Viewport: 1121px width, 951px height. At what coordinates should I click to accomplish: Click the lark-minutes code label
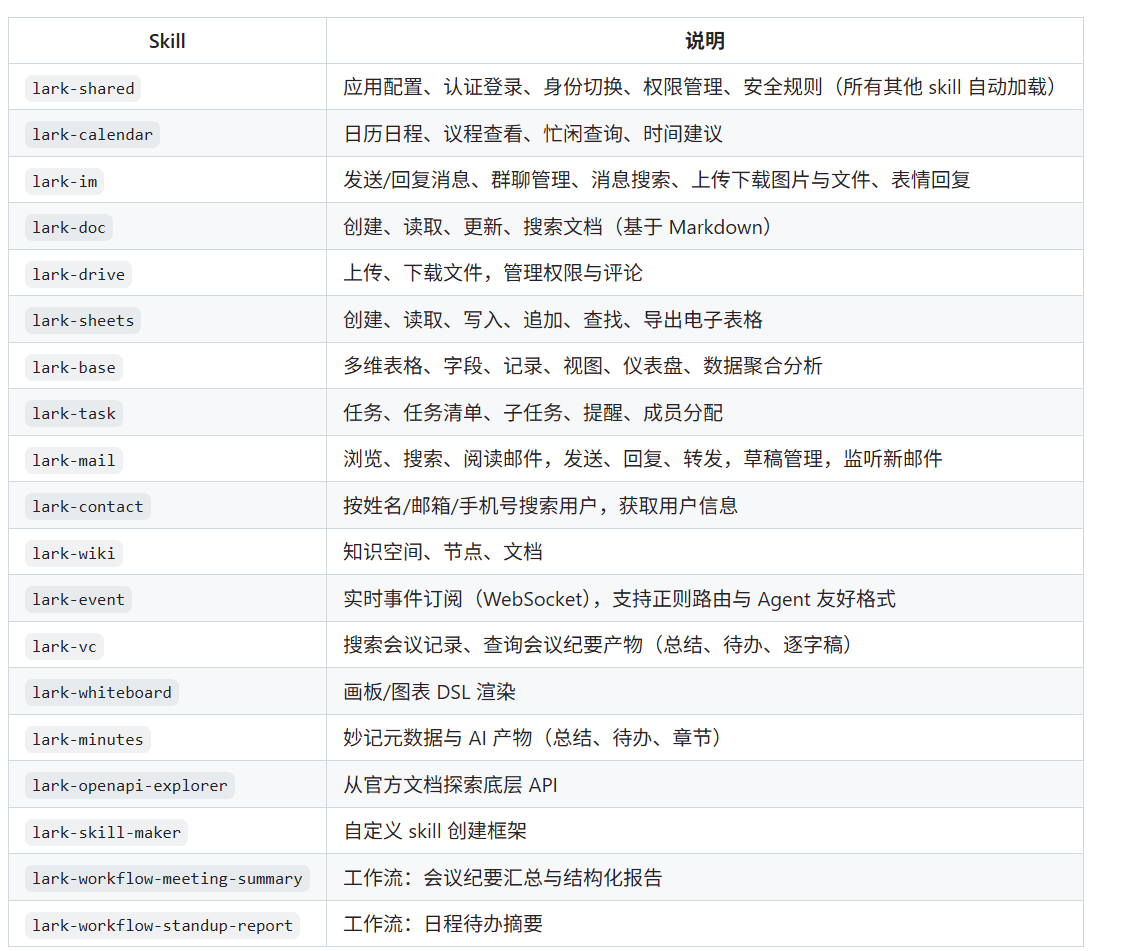[88, 739]
